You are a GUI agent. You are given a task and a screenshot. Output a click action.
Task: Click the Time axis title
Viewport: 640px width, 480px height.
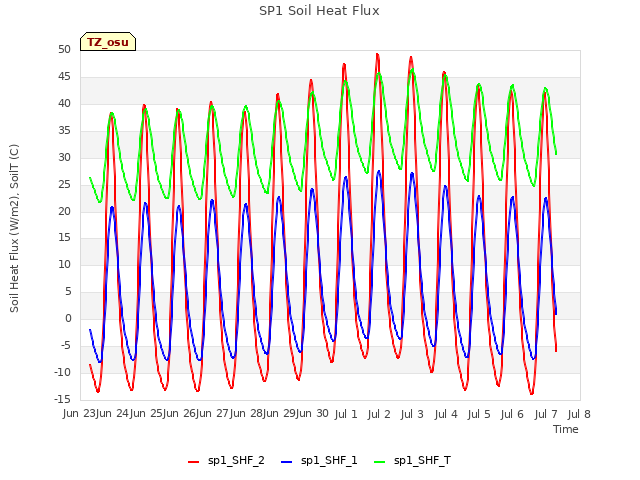(566, 429)
